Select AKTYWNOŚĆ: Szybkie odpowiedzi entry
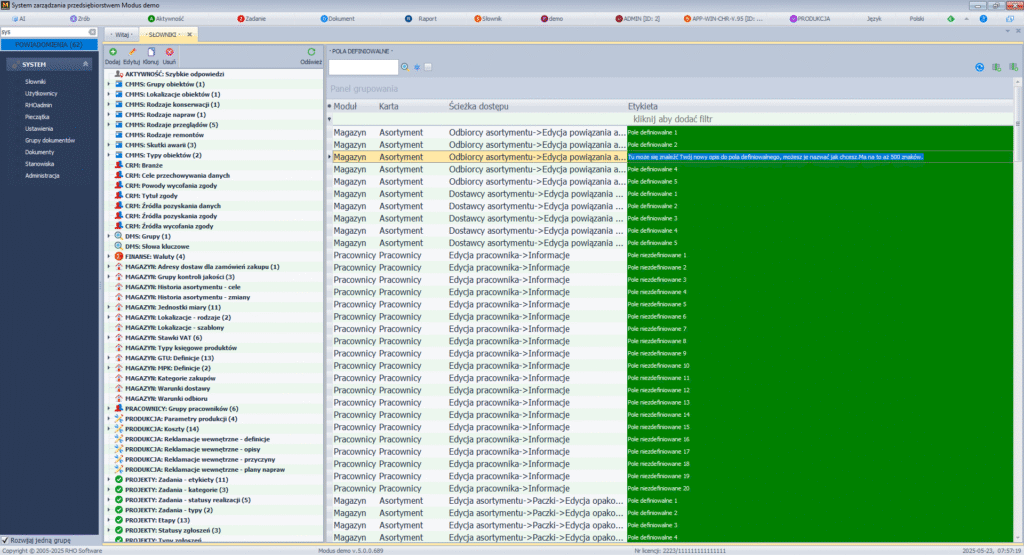Image resolution: width=1024 pixels, height=555 pixels. click(x=174, y=74)
